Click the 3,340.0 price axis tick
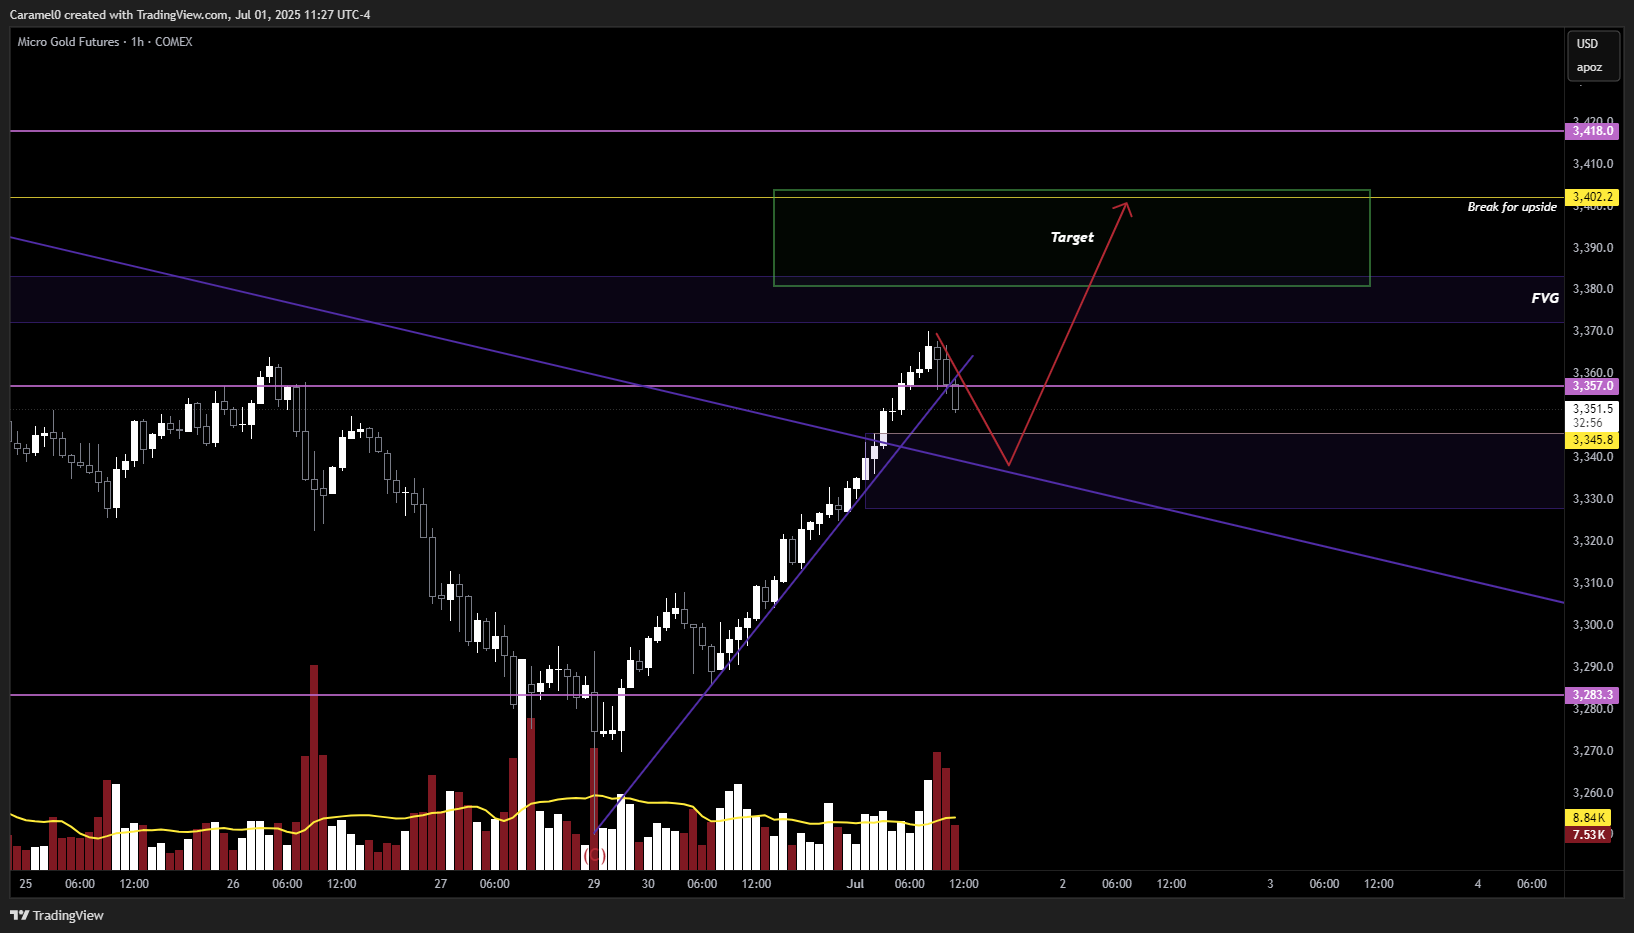The width and height of the screenshot is (1634, 933). 1593,457
